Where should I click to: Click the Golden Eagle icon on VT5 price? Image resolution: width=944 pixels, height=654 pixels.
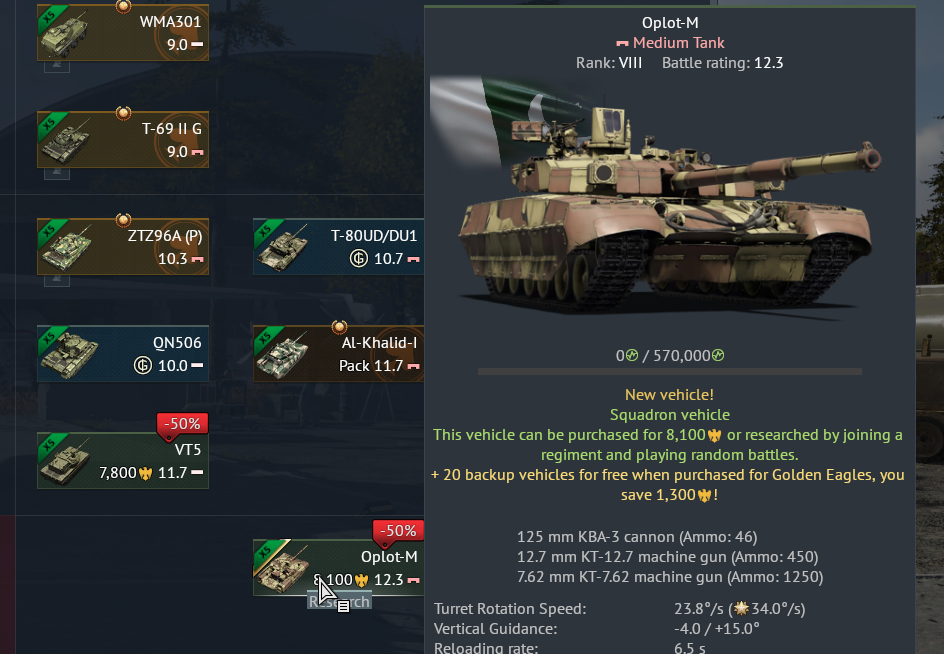click(x=146, y=473)
